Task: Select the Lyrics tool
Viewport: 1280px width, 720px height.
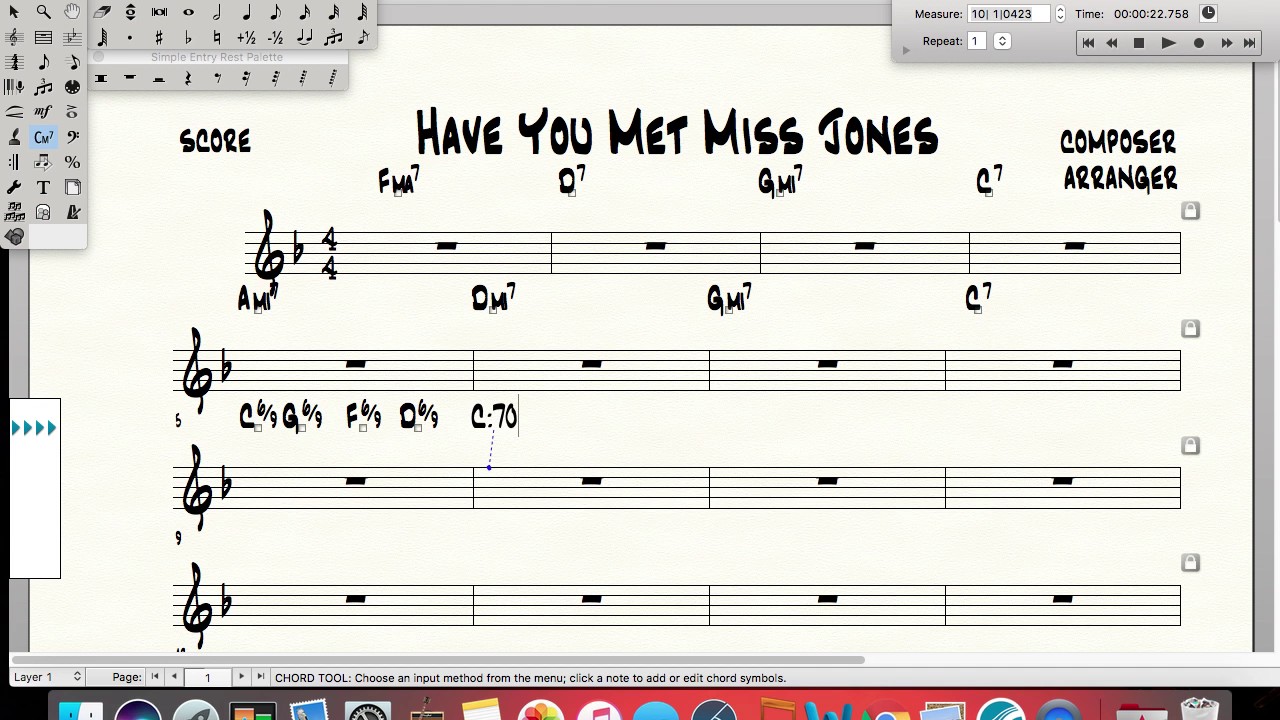Action: (x=14, y=137)
